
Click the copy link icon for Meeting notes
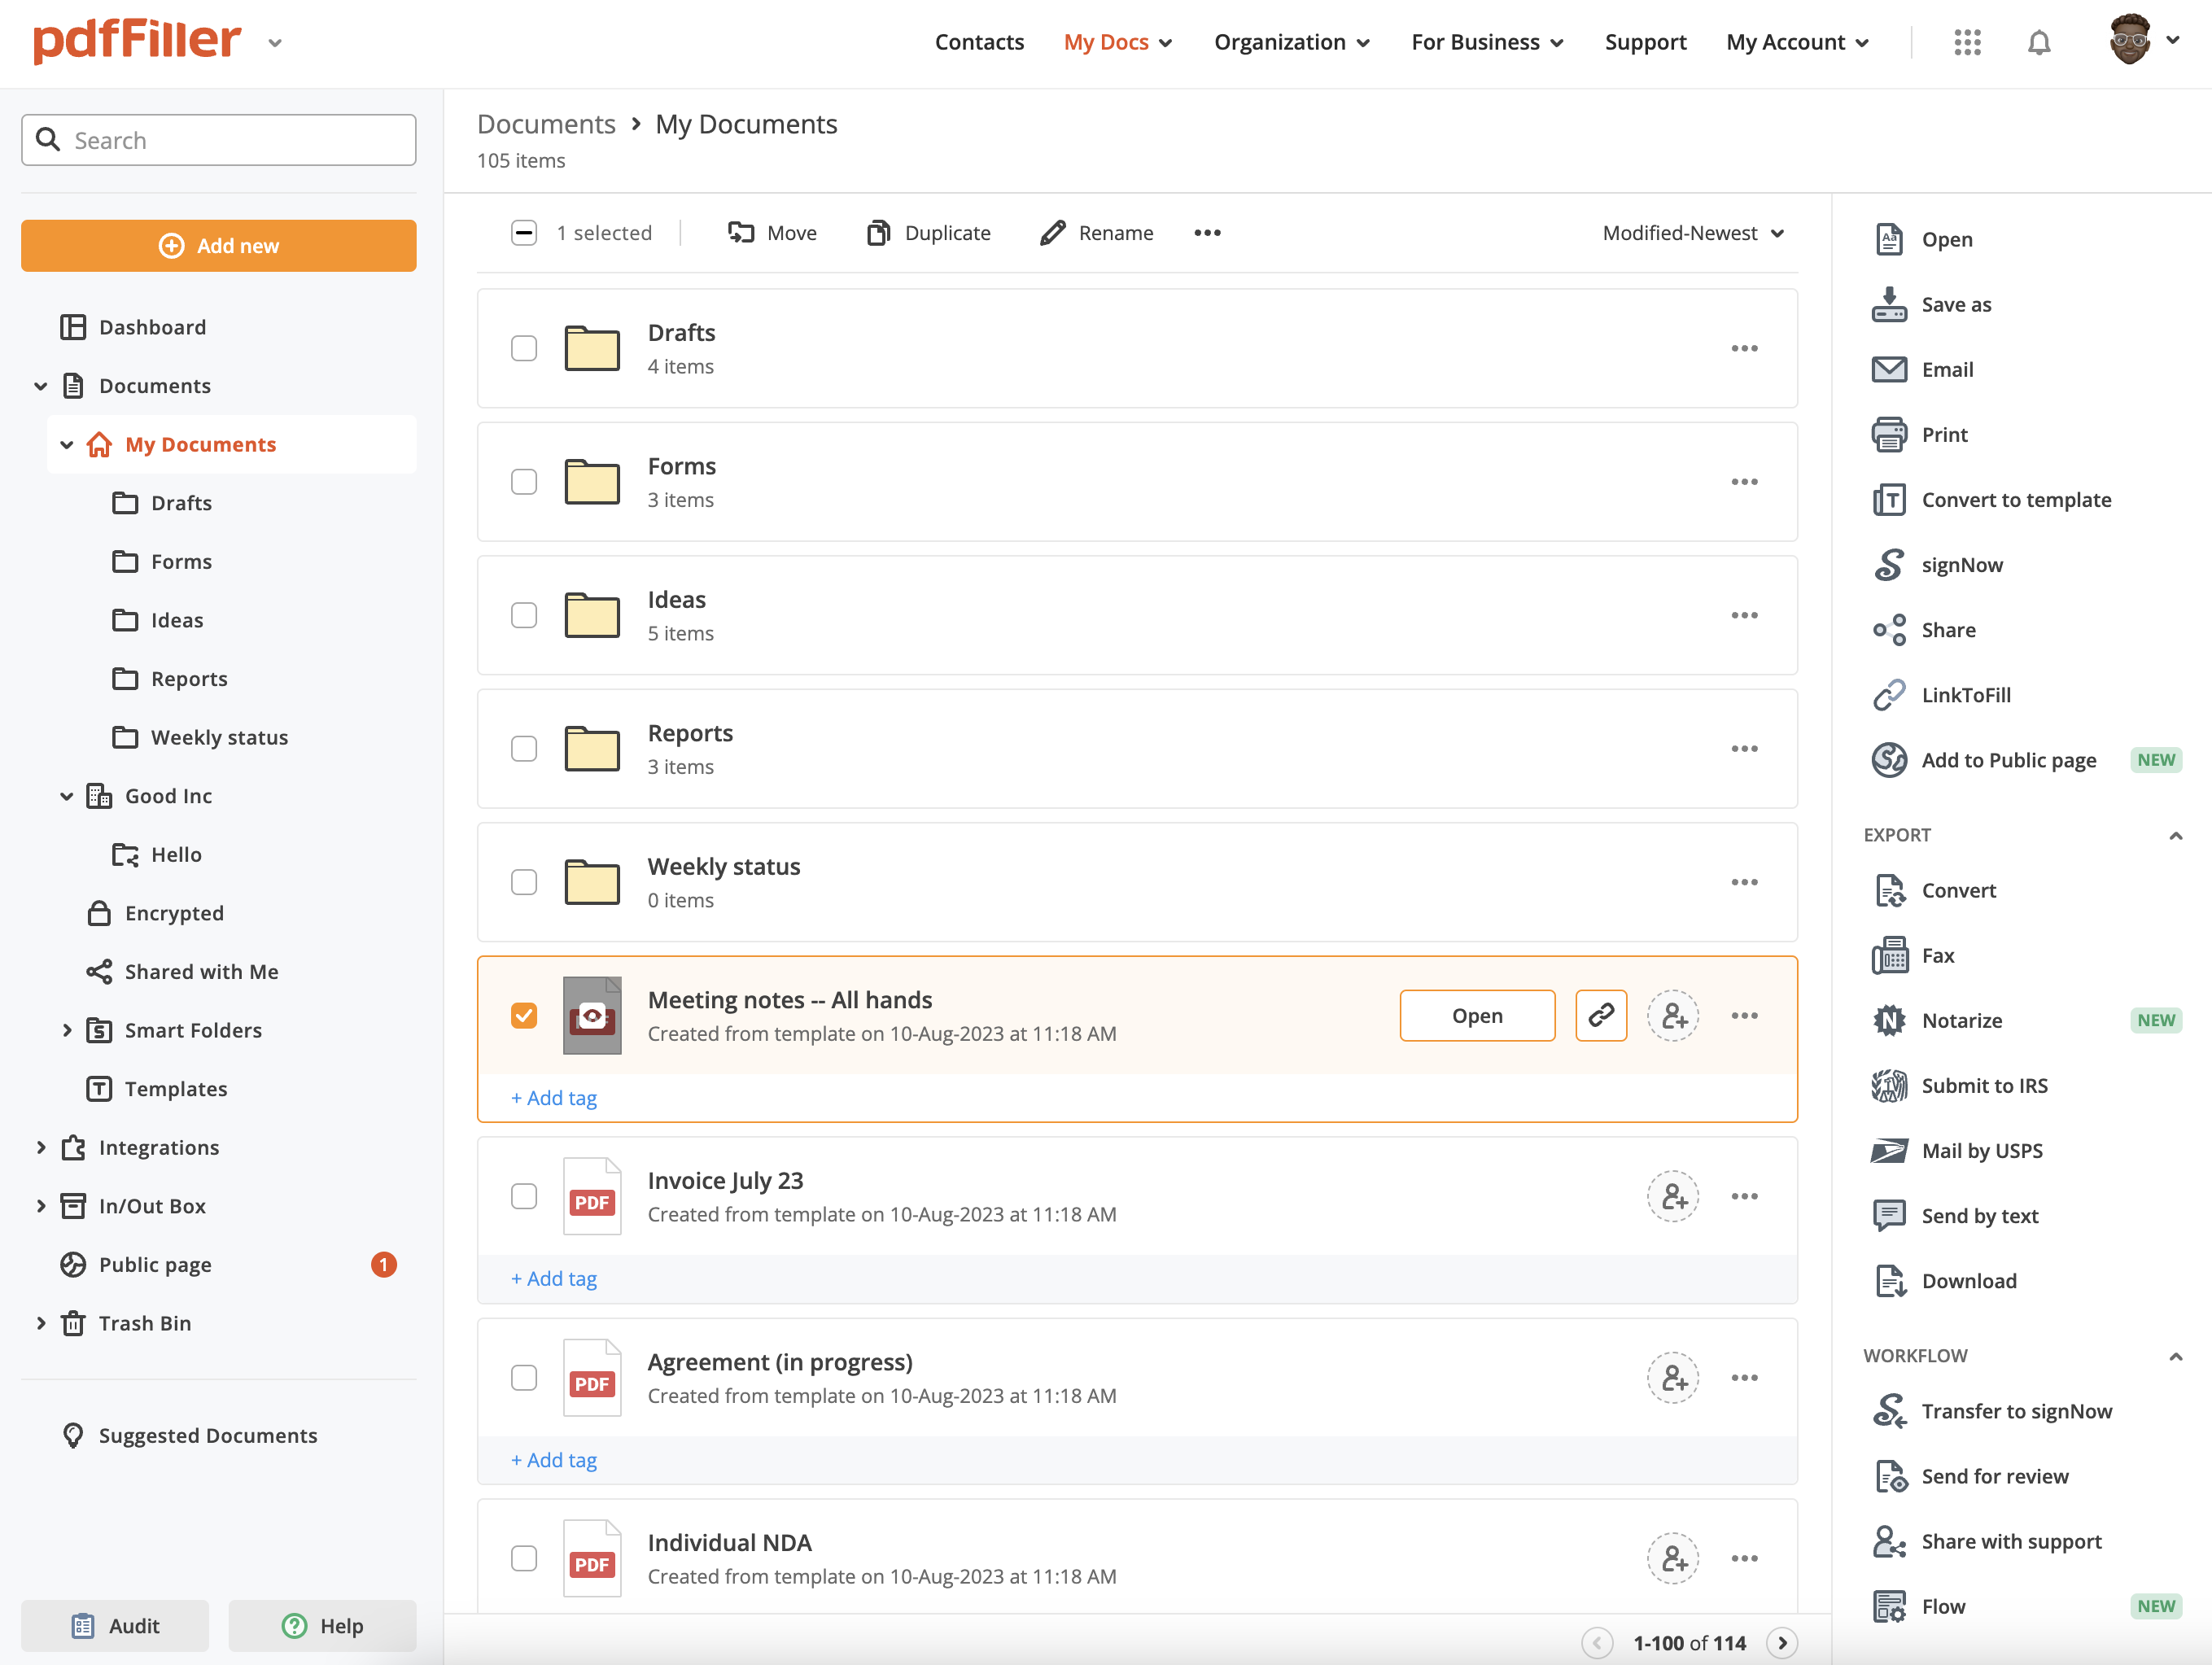tap(1600, 1015)
